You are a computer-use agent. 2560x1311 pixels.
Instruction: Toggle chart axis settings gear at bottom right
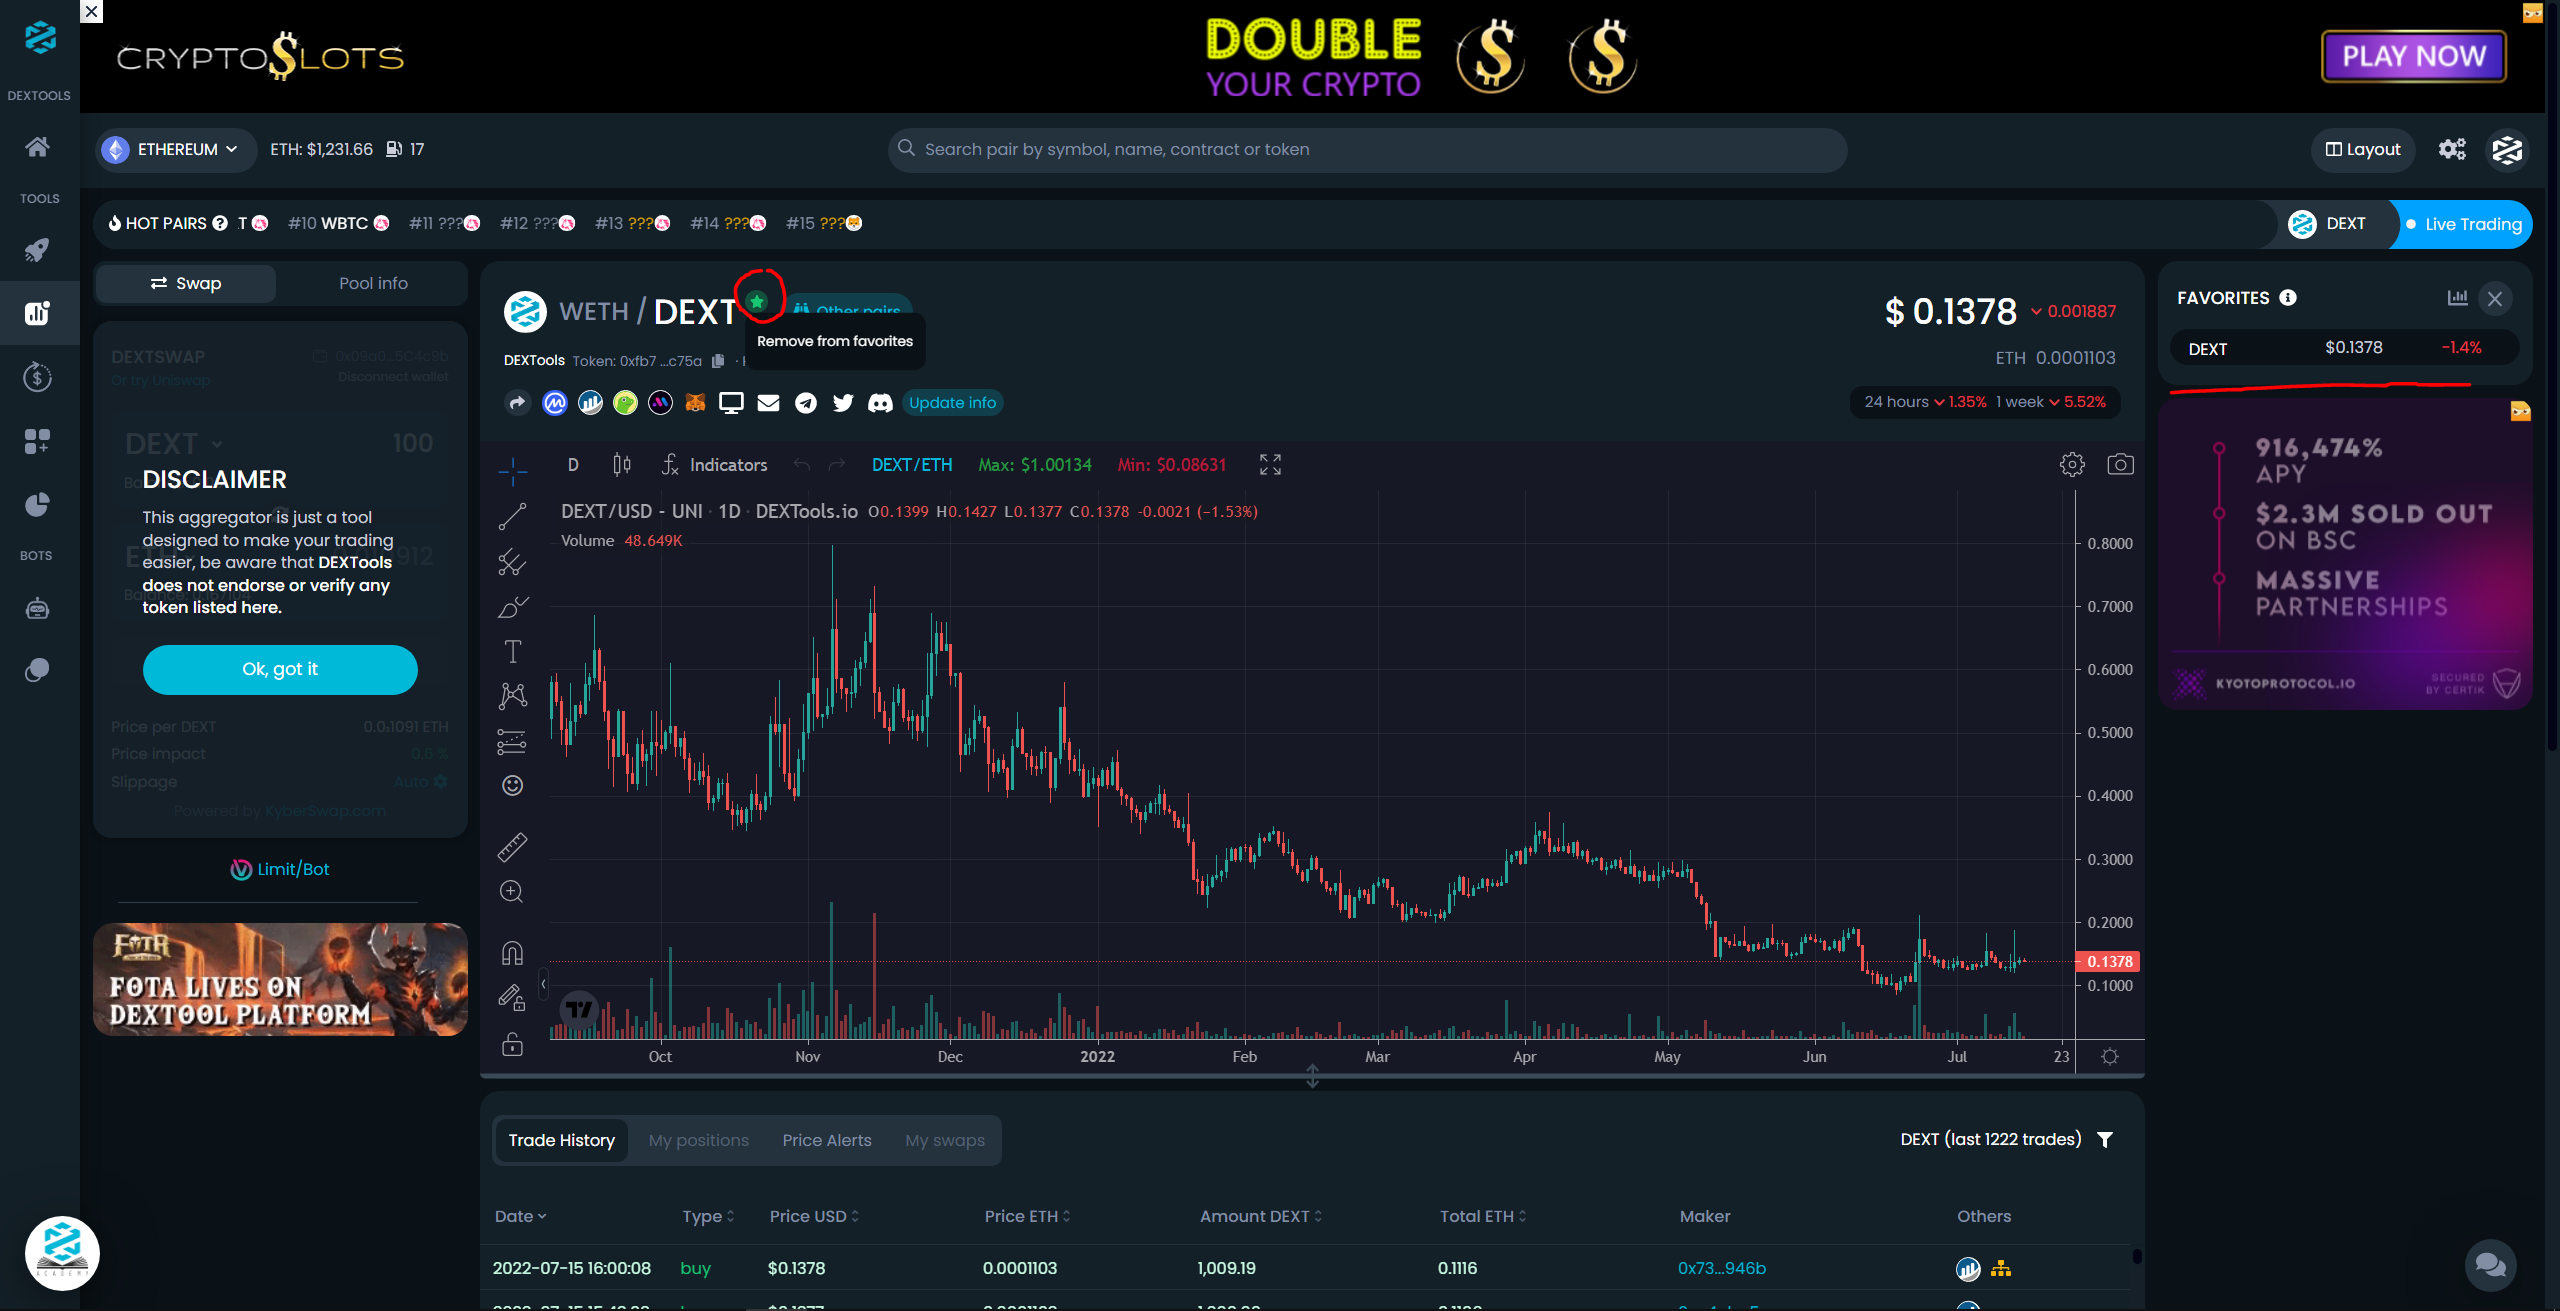[x=2110, y=1057]
